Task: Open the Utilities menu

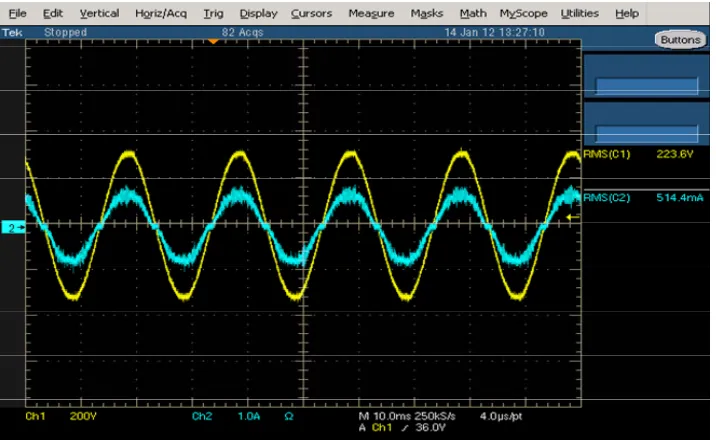Action: click(x=579, y=14)
